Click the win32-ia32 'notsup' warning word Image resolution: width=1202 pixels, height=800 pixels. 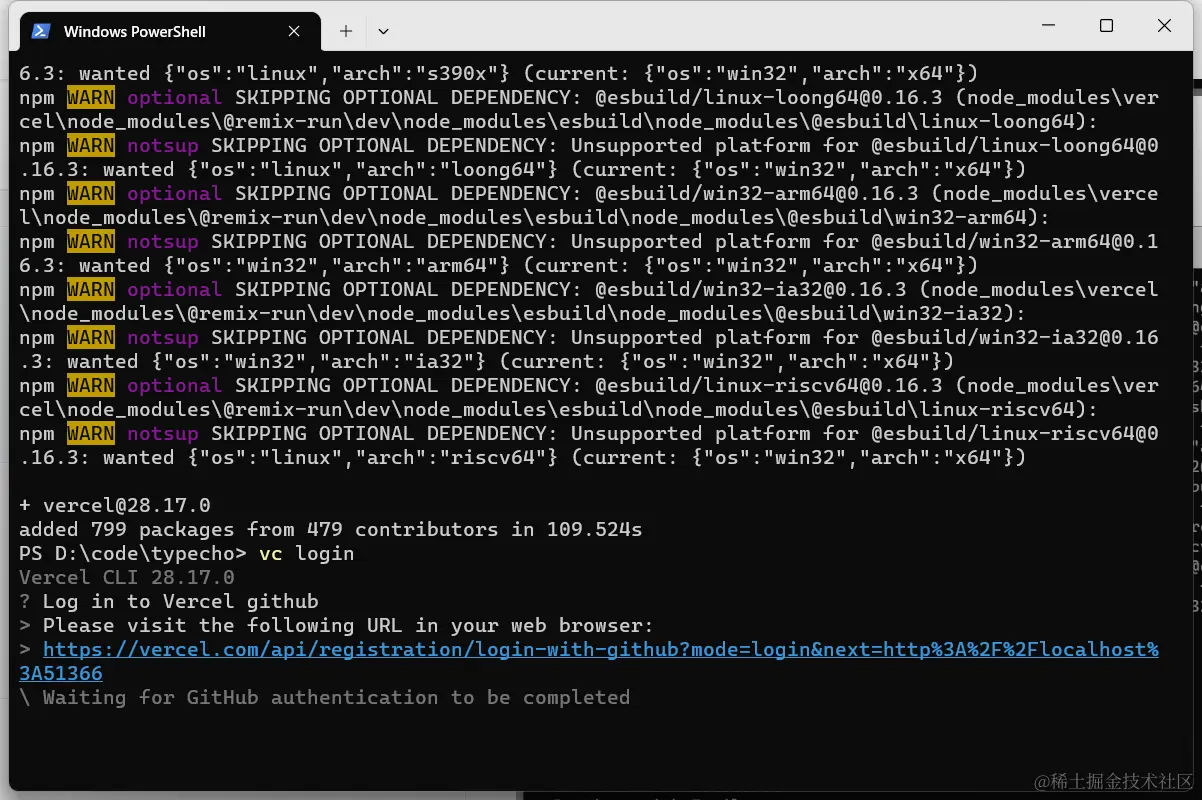click(163, 338)
